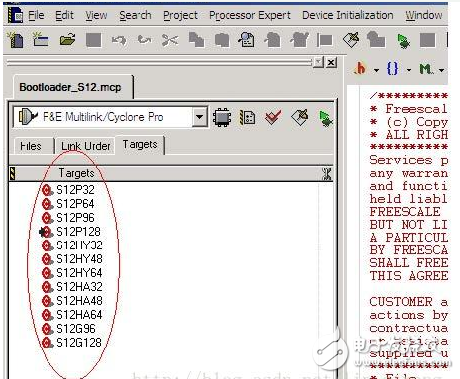This screenshot has height=379, width=460.
Task: Click the red checkmark Synchronize icon
Action: tap(273, 117)
